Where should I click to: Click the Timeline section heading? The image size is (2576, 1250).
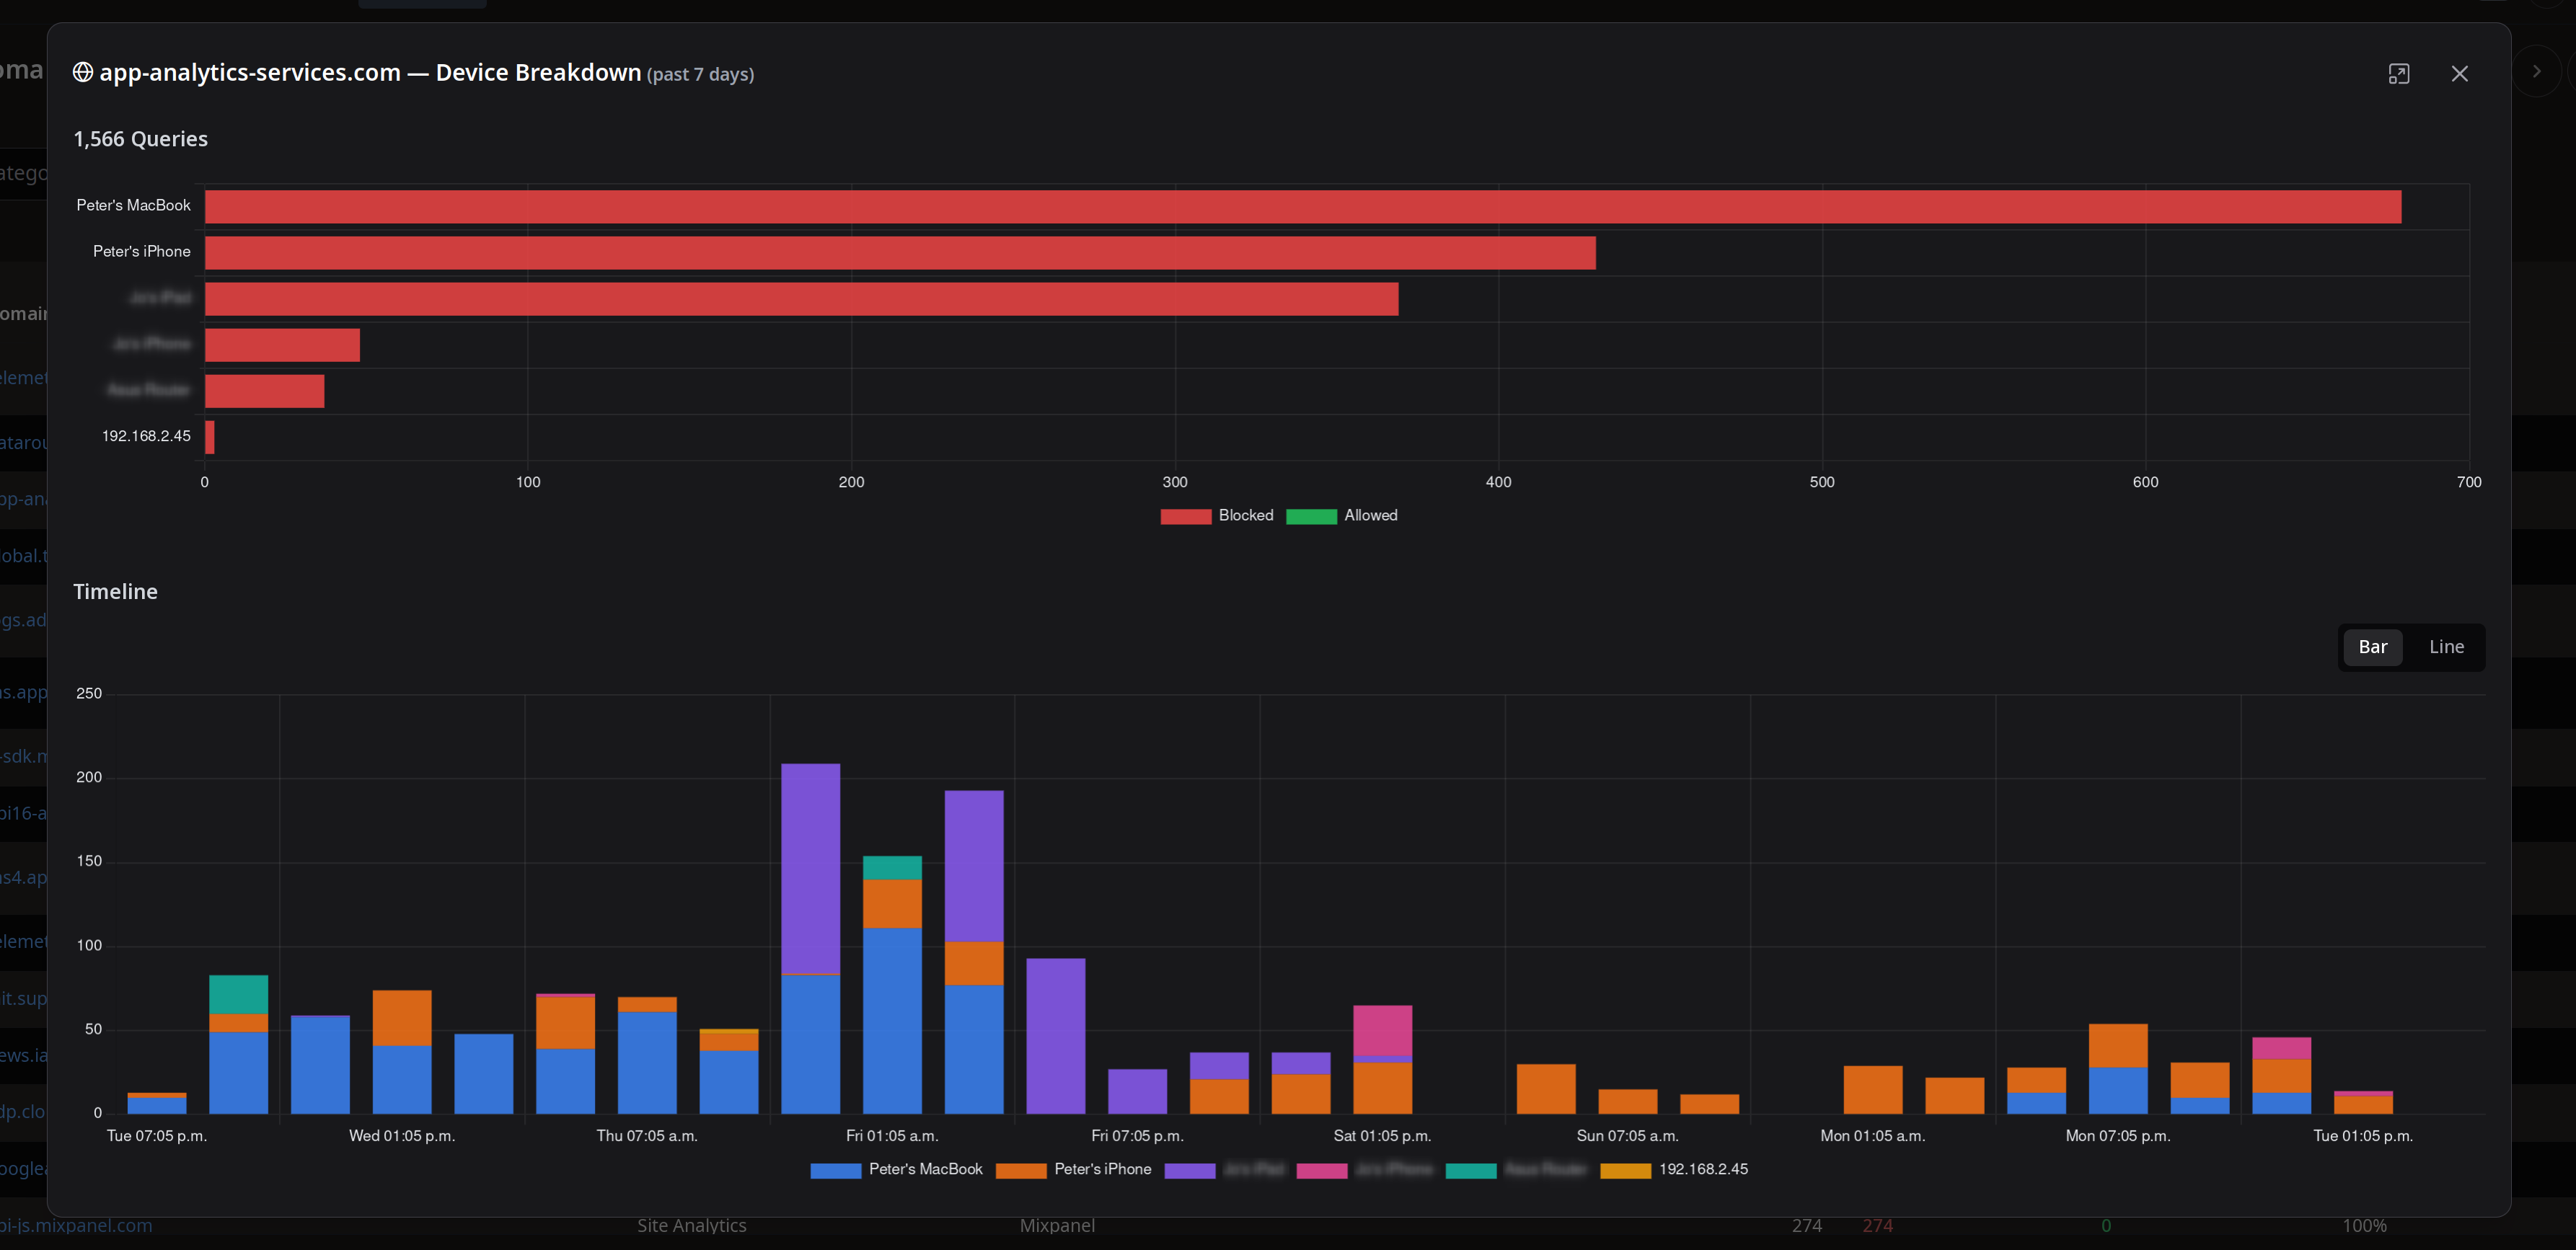115,592
